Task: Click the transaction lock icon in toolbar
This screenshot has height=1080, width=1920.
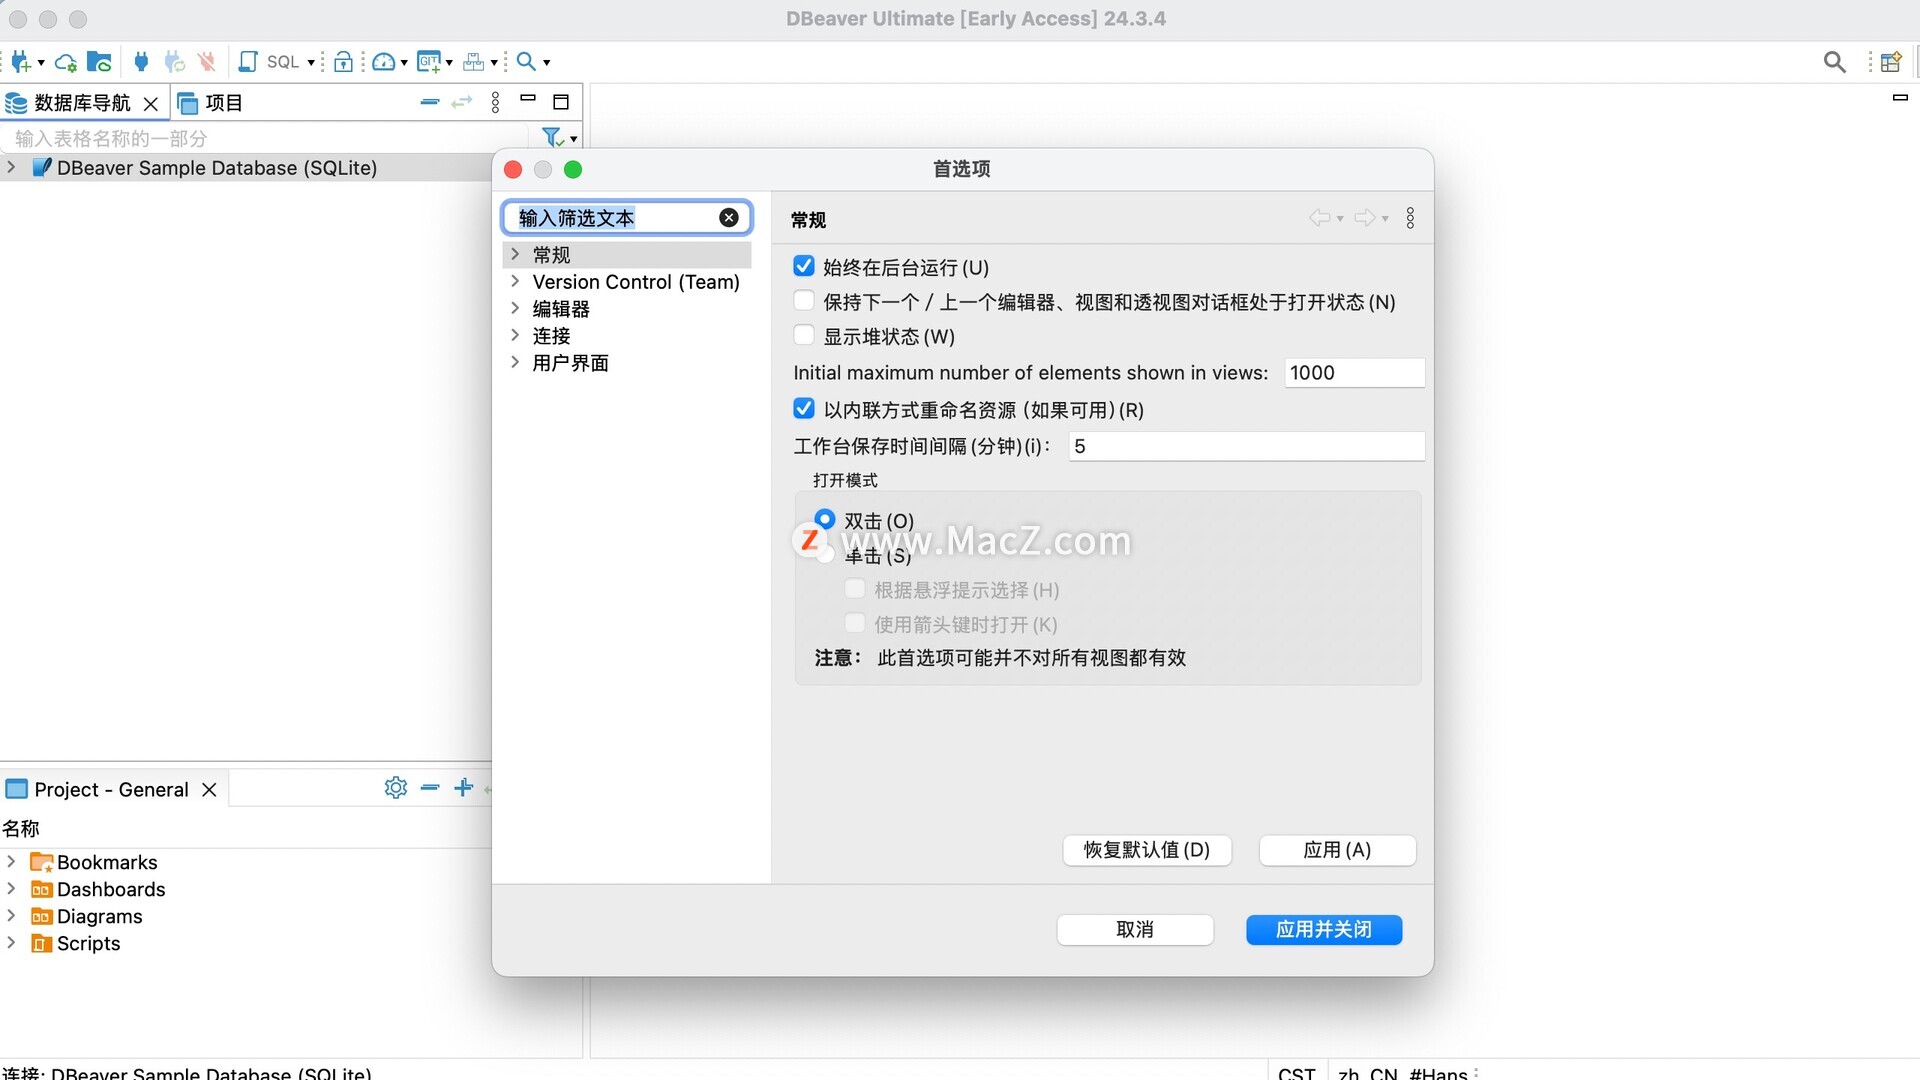Action: [343, 62]
